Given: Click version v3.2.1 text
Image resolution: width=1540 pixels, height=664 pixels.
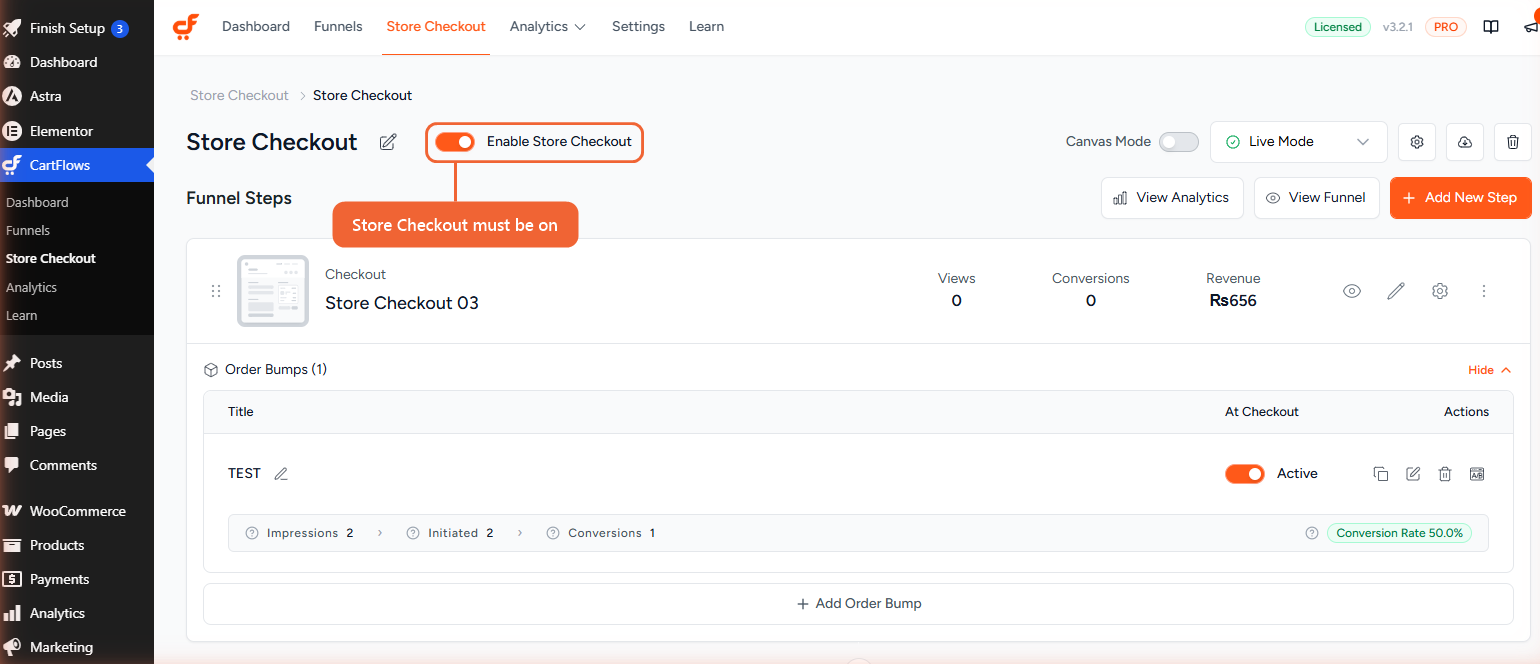Looking at the screenshot, I should click(1397, 28).
